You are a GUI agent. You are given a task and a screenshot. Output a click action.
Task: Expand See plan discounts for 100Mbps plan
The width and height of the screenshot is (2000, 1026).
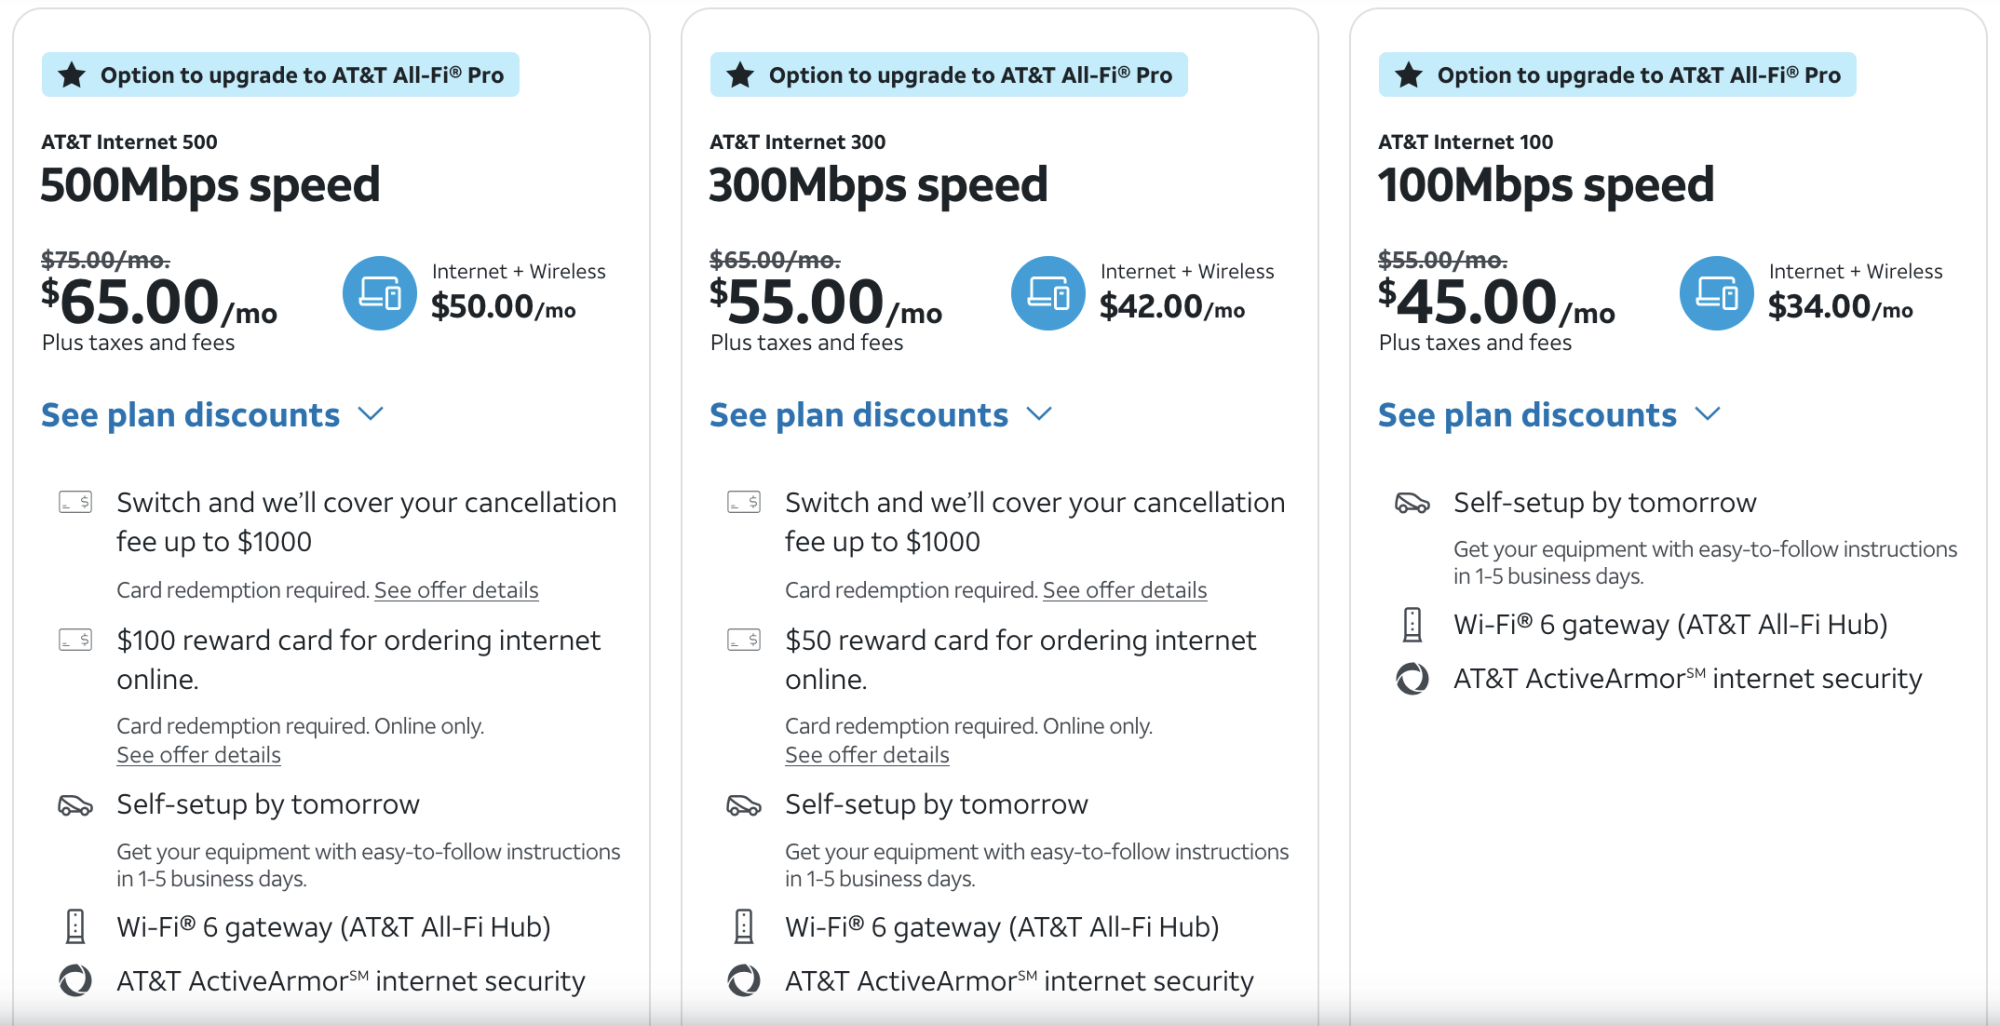tap(1548, 415)
